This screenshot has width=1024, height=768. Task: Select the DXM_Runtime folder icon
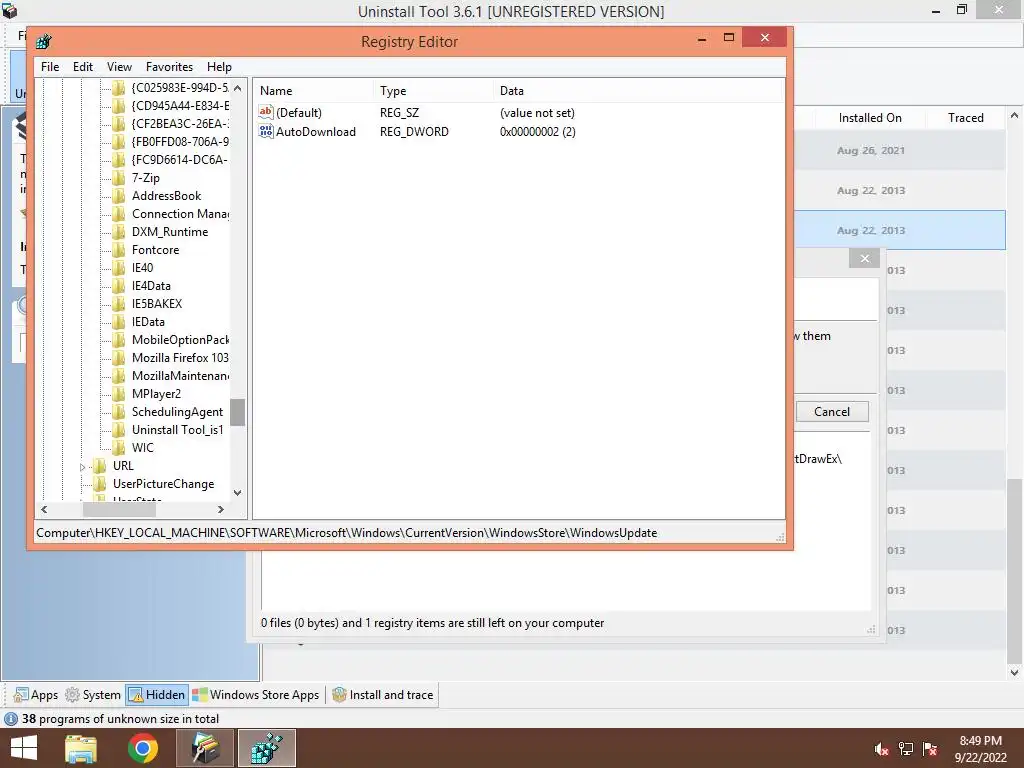118,232
